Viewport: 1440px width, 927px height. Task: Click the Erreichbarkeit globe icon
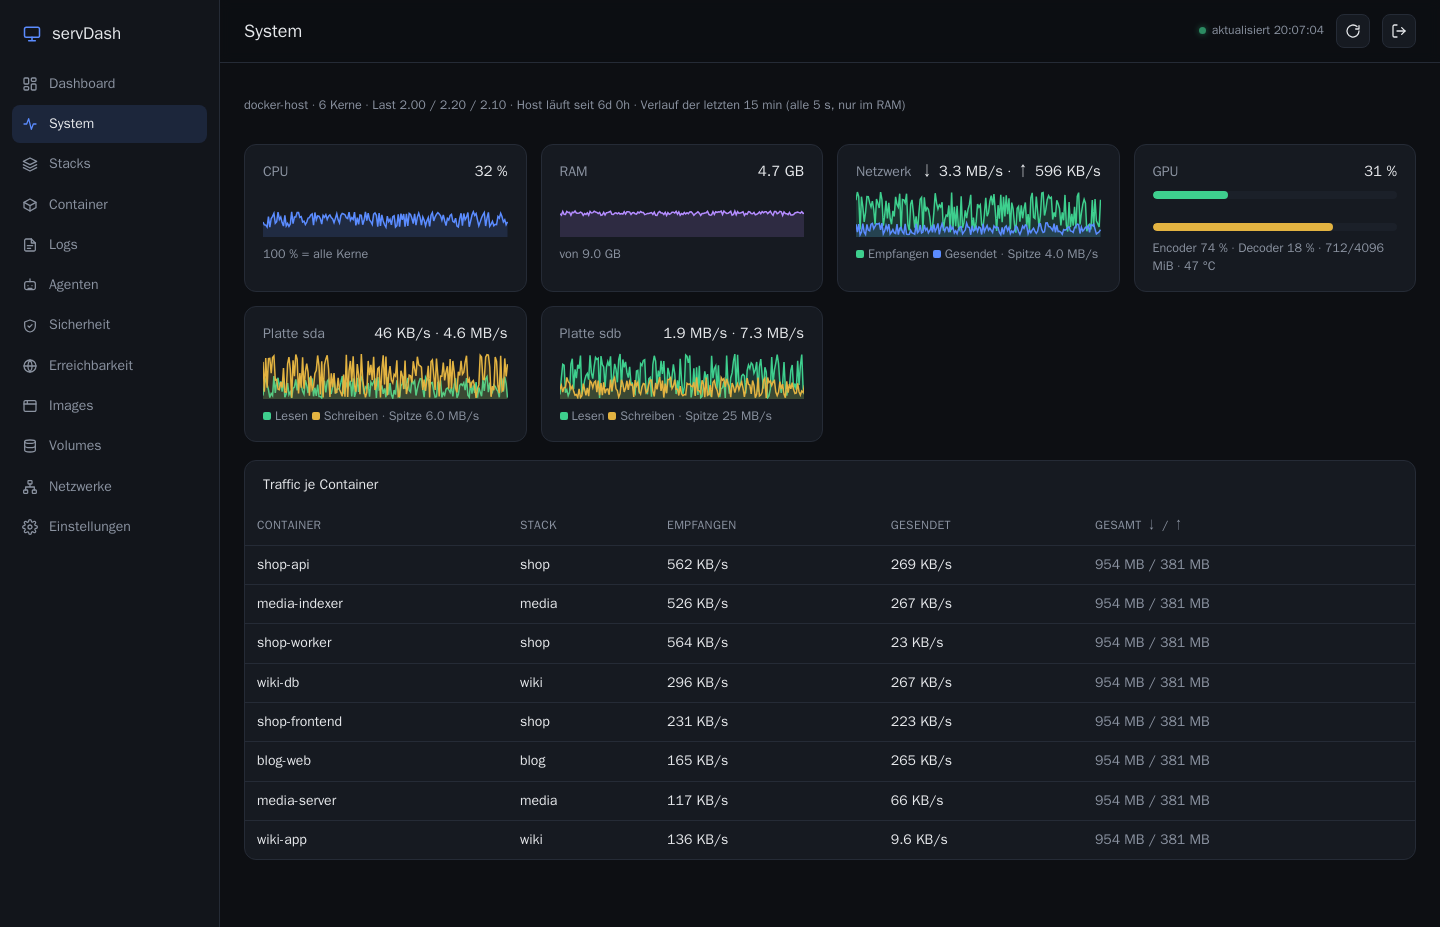coord(30,366)
